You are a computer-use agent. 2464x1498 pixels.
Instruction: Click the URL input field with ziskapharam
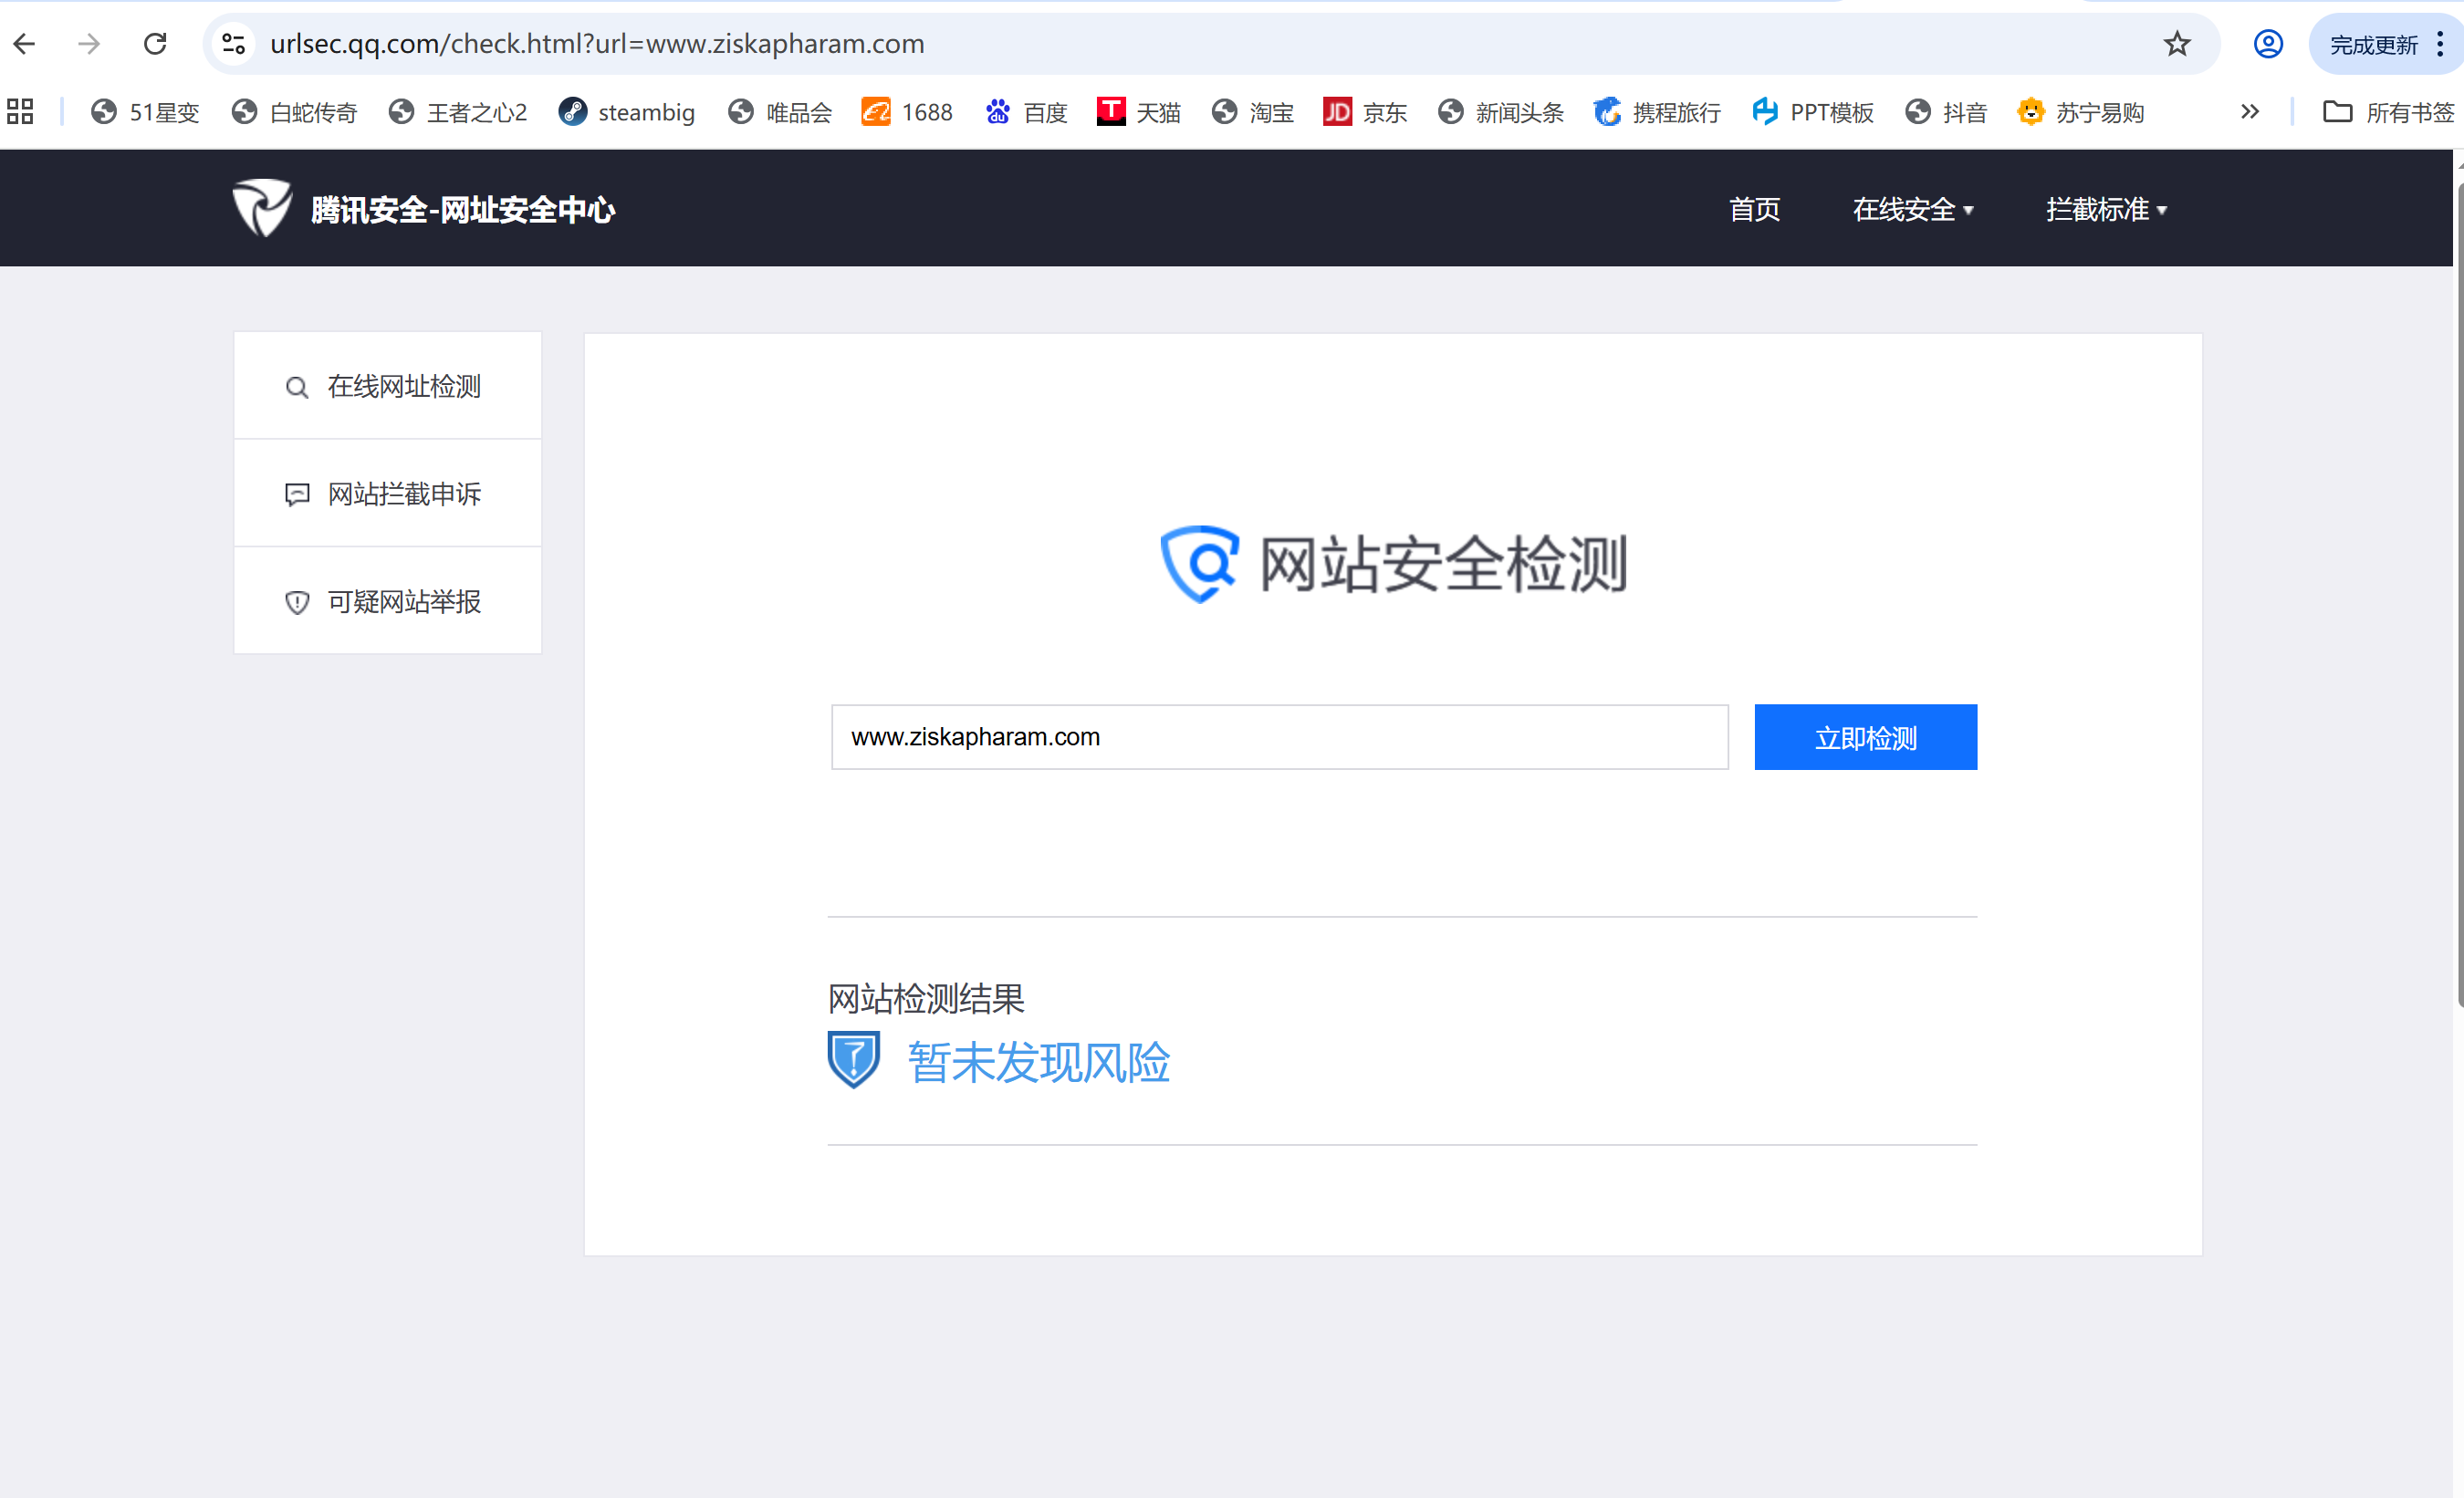click(1279, 737)
